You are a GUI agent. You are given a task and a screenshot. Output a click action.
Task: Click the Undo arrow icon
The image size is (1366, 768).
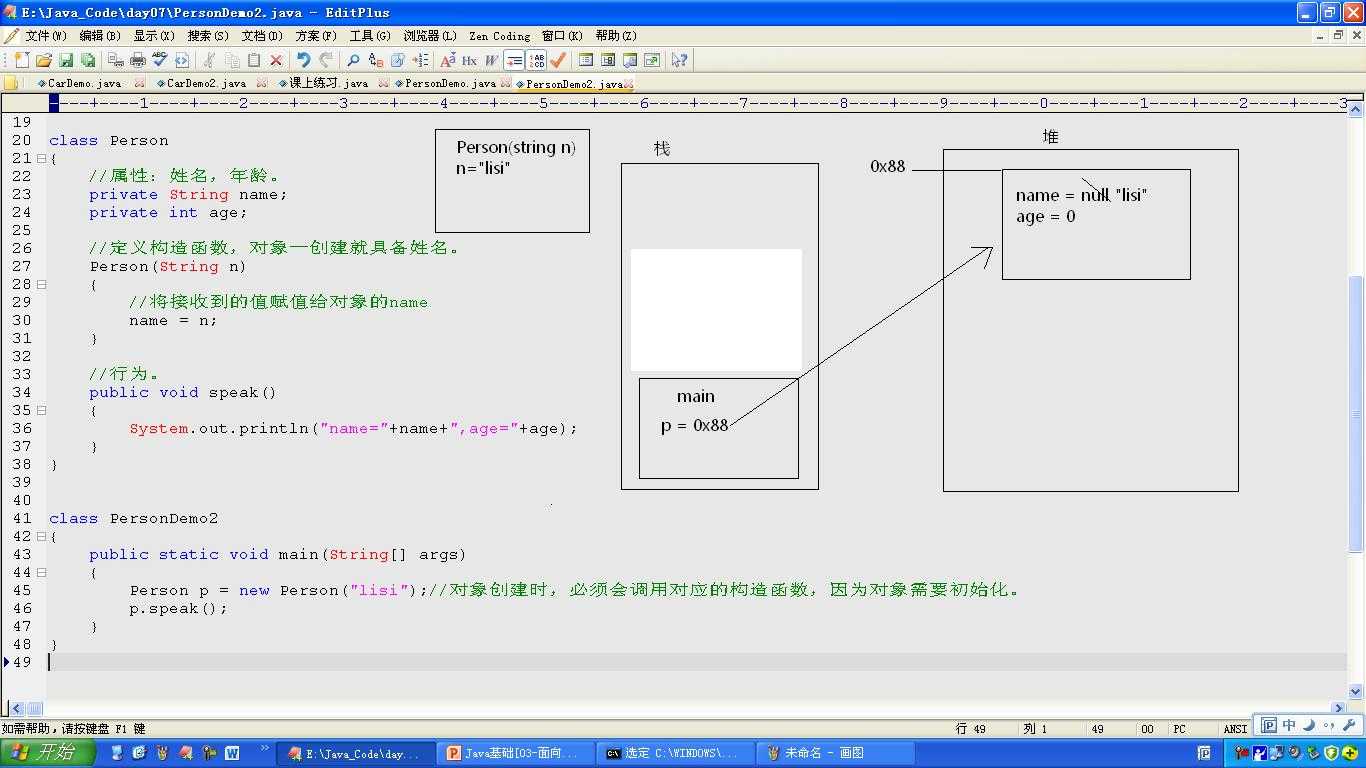pyautogui.click(x=304, y=60)
